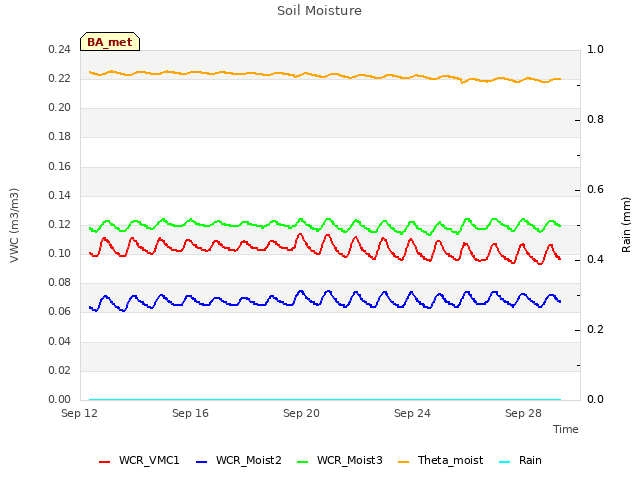Click the 0.12 left axis tick label
Viewport: 640px width, 480px height.
[x=60, y=224]
